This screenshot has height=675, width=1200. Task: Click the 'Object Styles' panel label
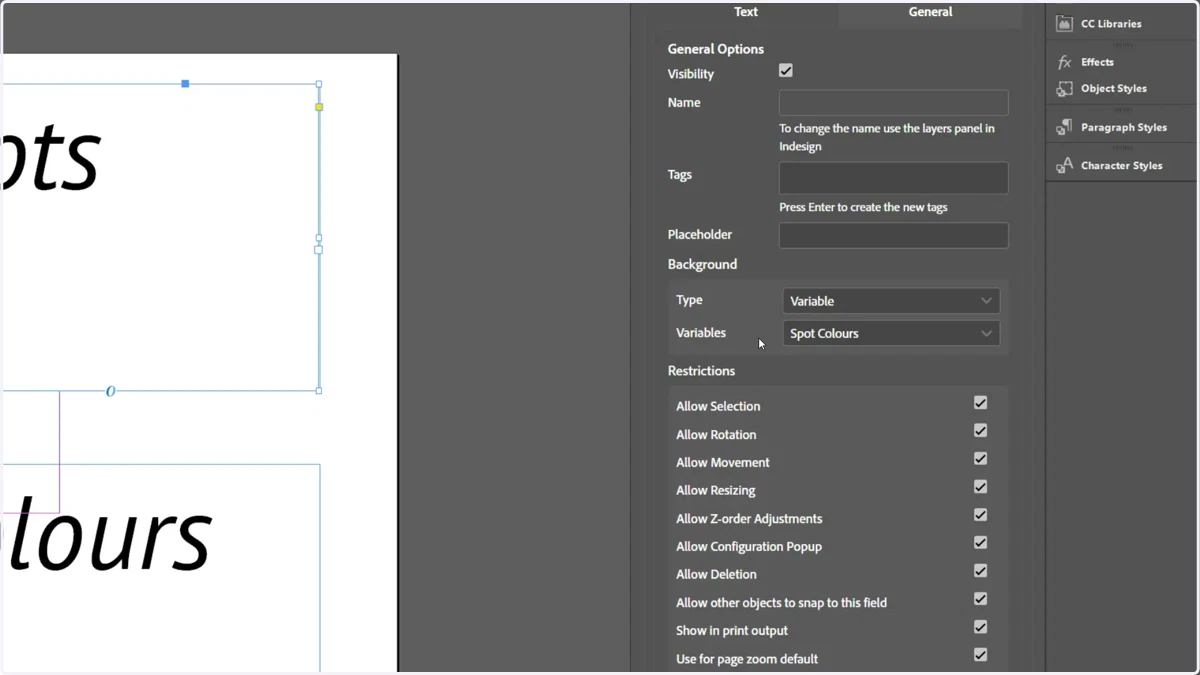tap(1114, 89)
